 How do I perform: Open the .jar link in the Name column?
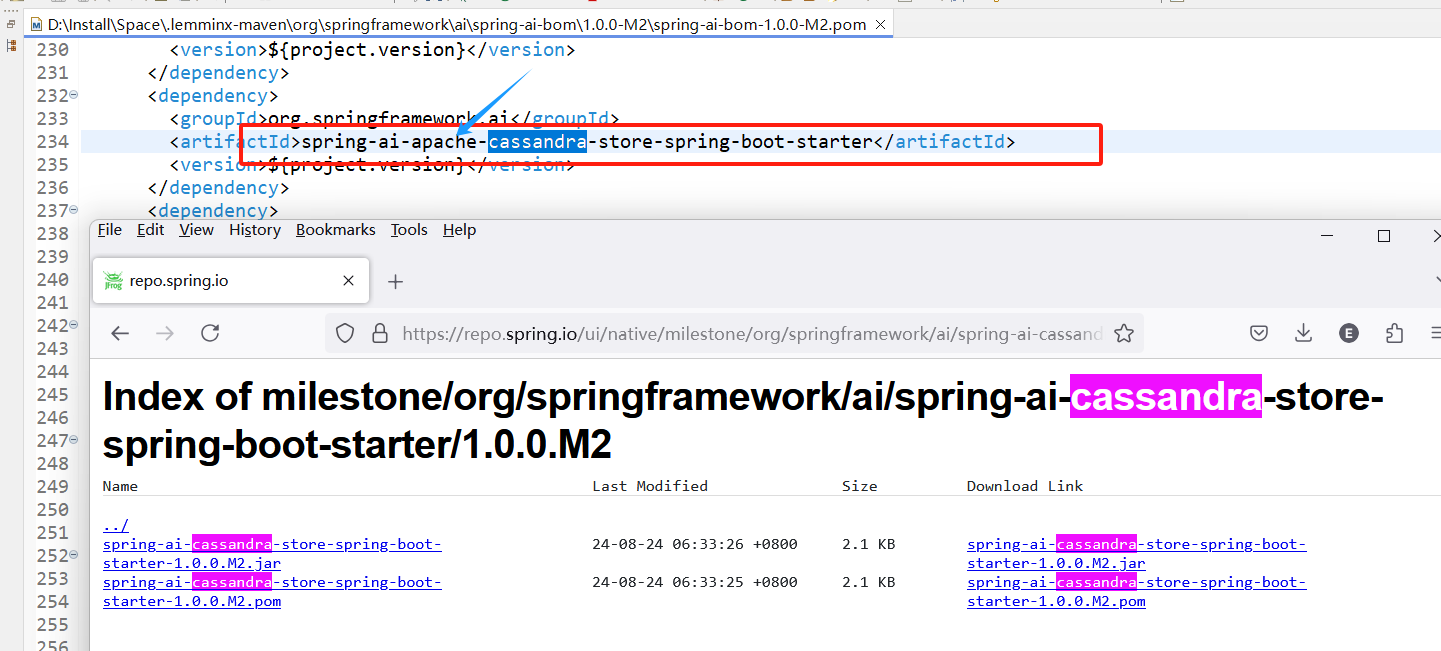coord(272,554)
